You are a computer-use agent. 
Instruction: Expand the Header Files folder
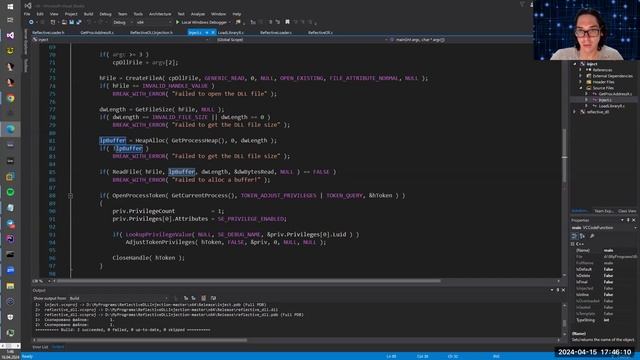pyautogui.click(x=580, y=82)
